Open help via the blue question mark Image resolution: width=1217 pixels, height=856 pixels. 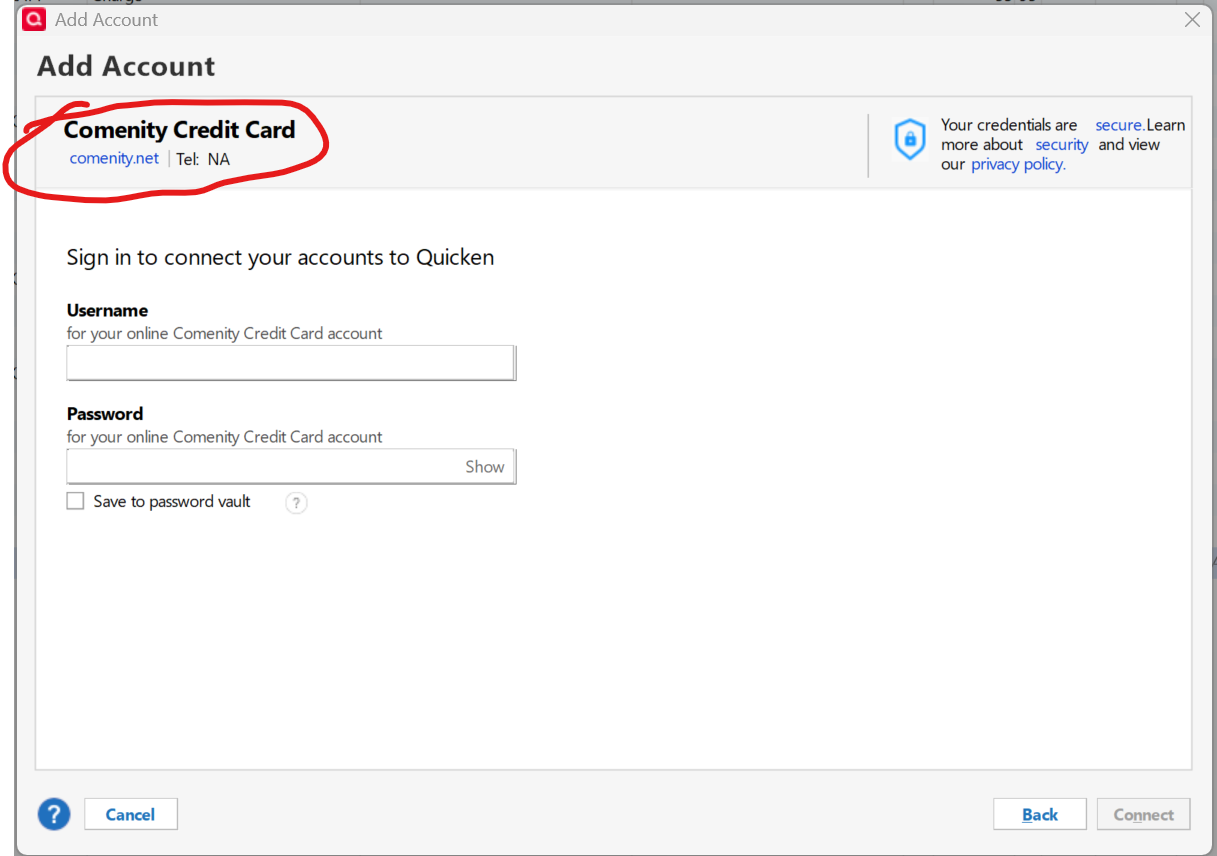pos(54,814)
